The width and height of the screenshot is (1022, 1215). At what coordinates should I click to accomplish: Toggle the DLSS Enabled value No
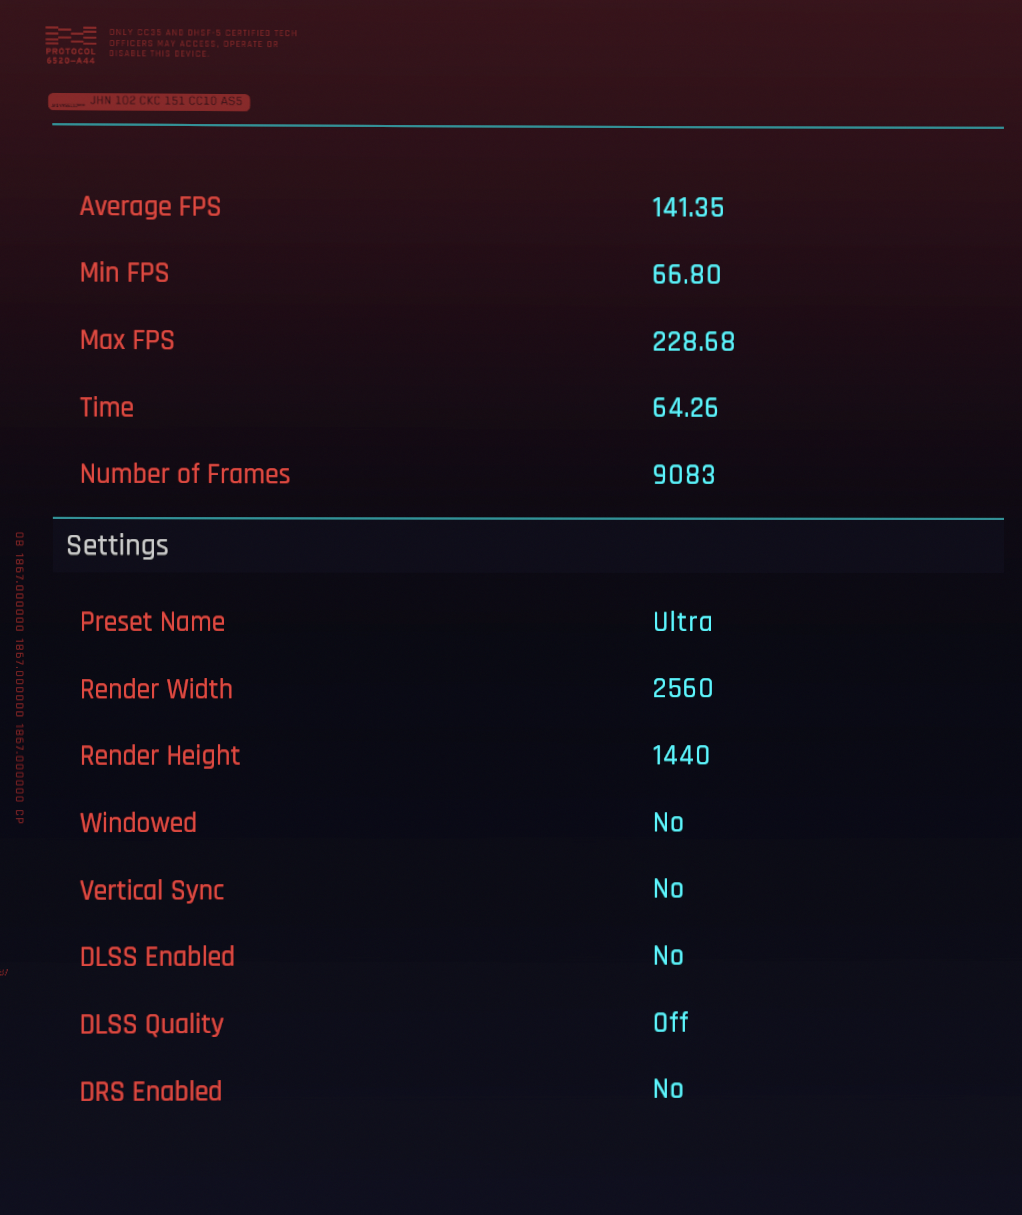(668, 956)
